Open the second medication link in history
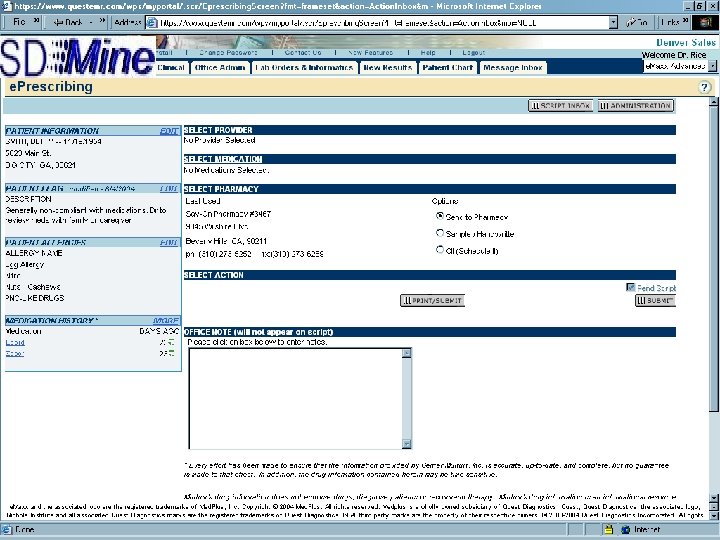Viewport: 720px width, 540px height. pyautogui.click(x=14, y=354)
